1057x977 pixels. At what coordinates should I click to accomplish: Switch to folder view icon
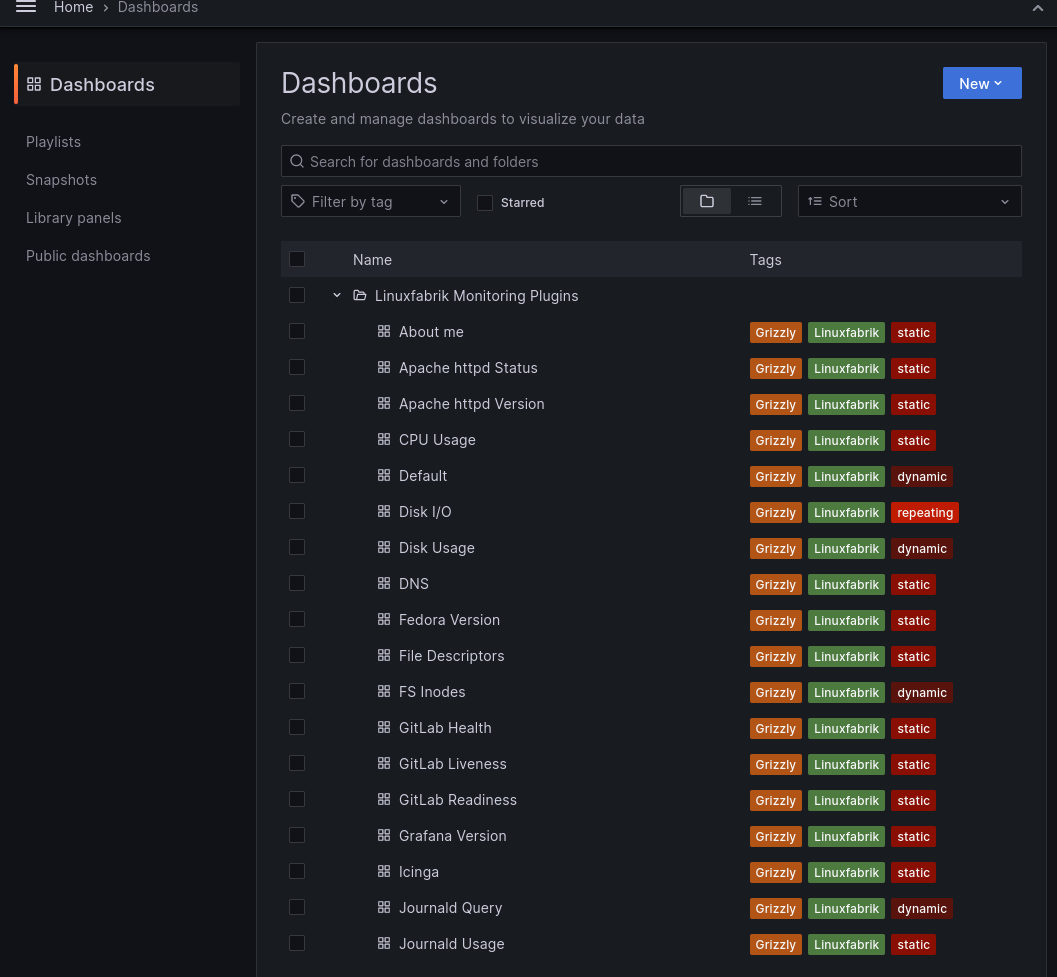point(706,201)
